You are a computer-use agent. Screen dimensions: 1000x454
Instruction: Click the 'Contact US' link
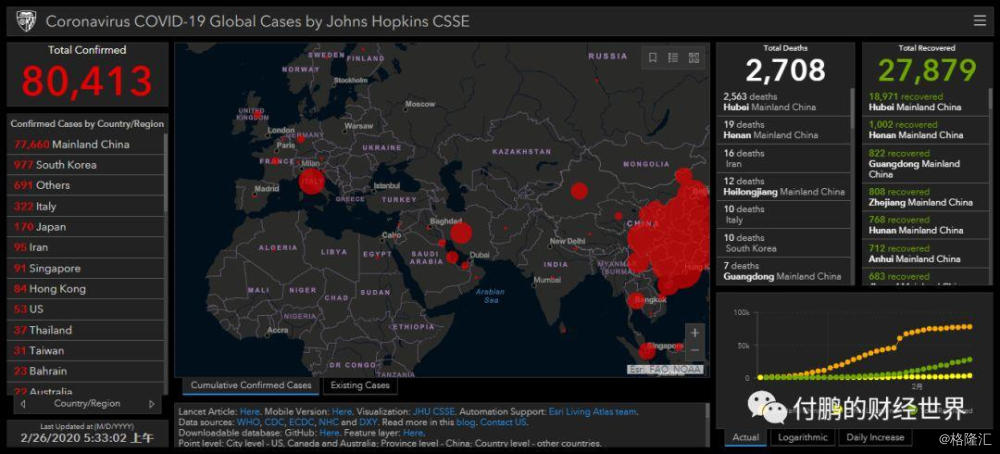503,422
